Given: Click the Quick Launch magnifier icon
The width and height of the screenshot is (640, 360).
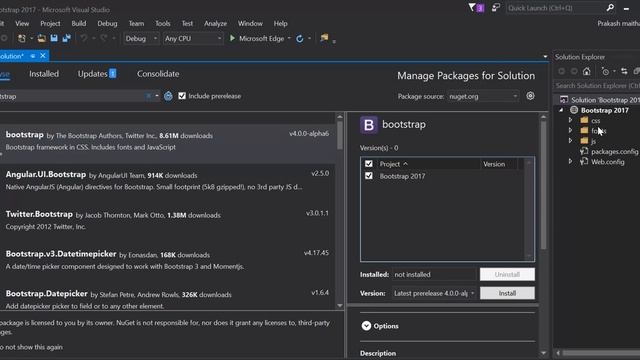Looking at the screenshot, I should coord(610,7).
